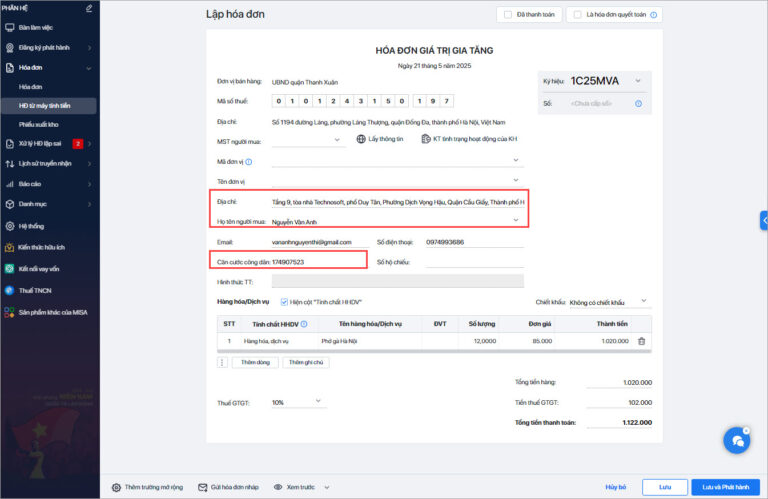Click the buyer Địa chỉ field
The height and width of the screenshot is (499, 768).
click(x=398, y=202)
